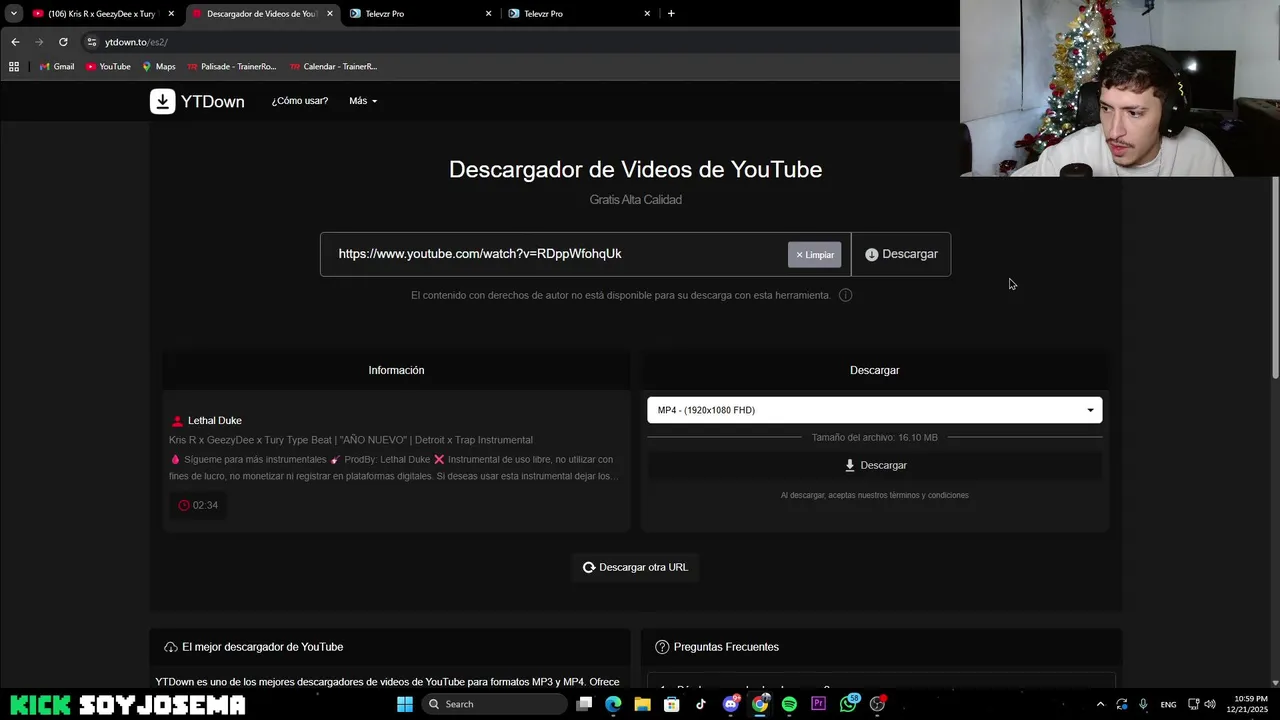The height and width of the screenshot is (720, 1280).
Task: Go back with the browser back arrow
Action: 15,42
